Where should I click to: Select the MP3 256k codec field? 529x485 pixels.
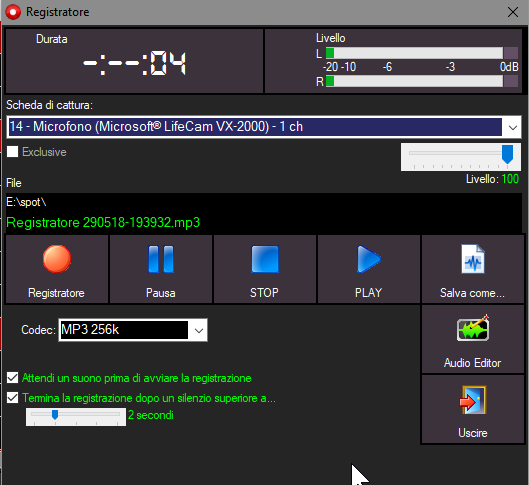[124, 330]
